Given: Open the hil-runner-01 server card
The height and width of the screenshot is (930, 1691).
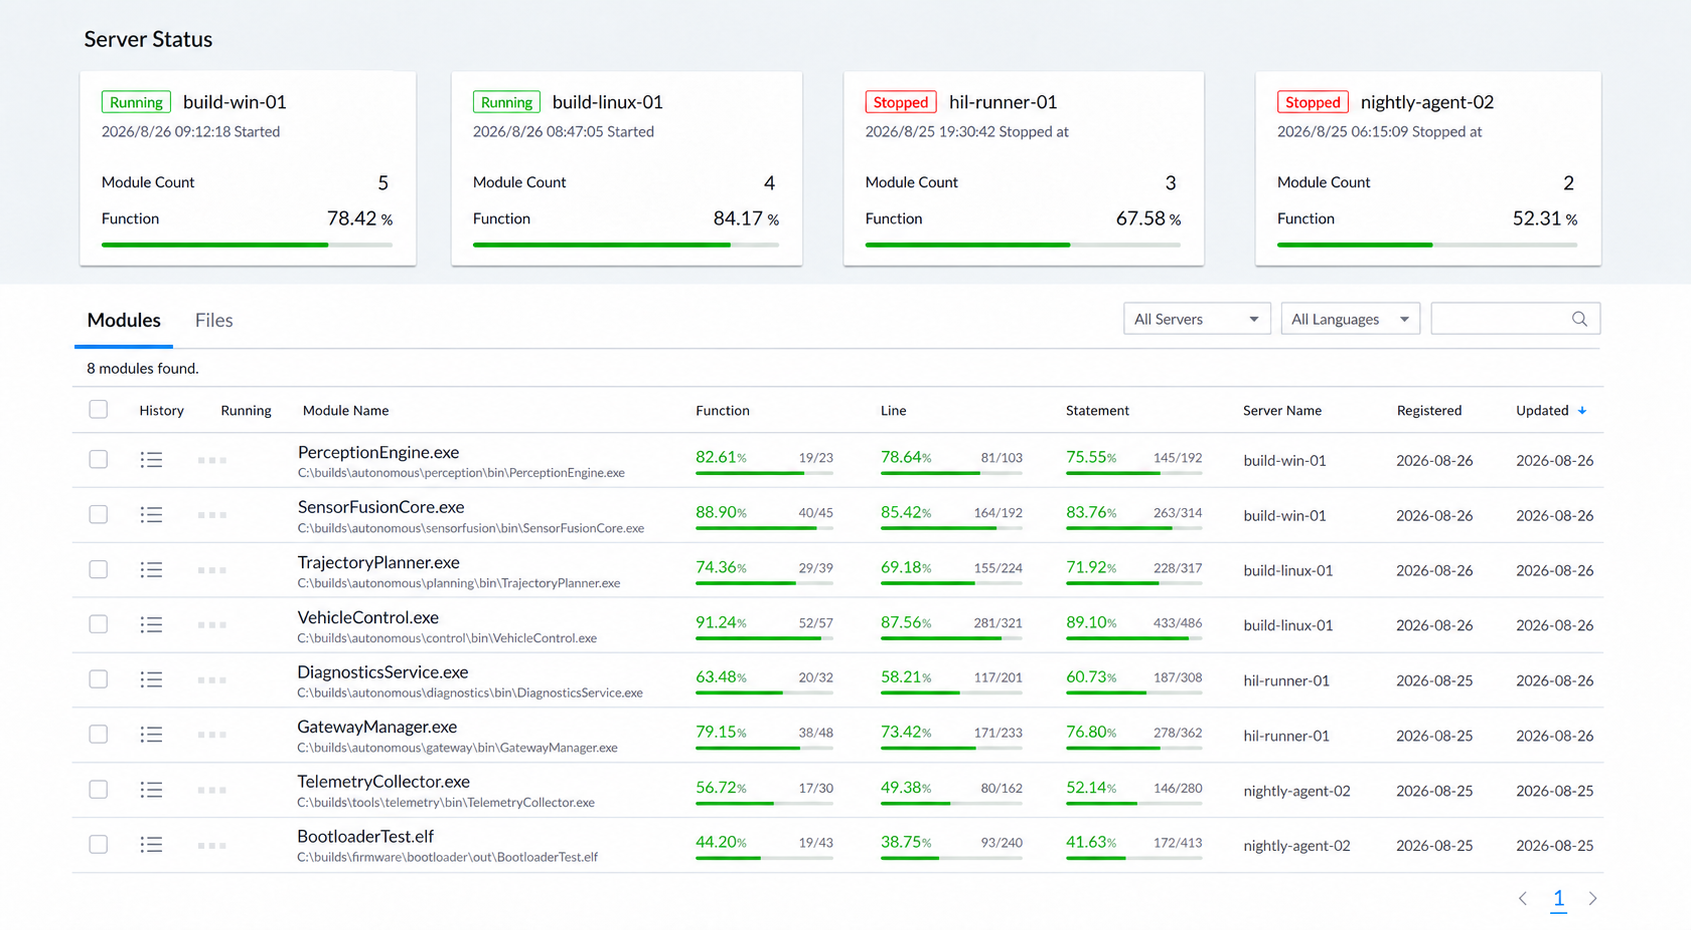Looking at the screenshot, I should coord(1023,168).
